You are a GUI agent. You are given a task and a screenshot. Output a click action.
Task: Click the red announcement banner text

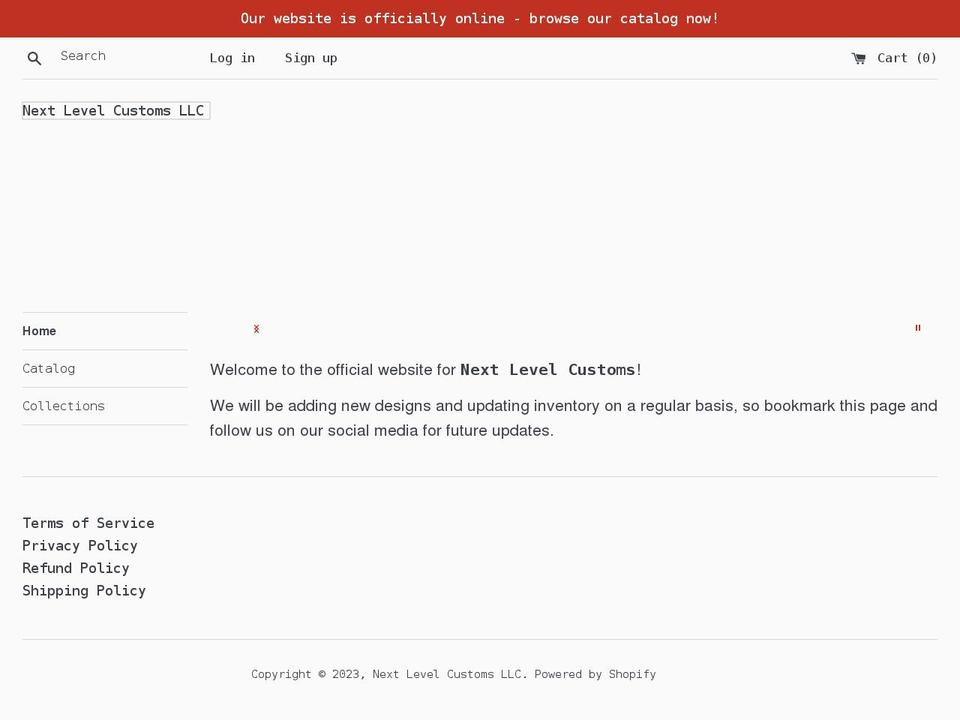[x=479, y=19]
